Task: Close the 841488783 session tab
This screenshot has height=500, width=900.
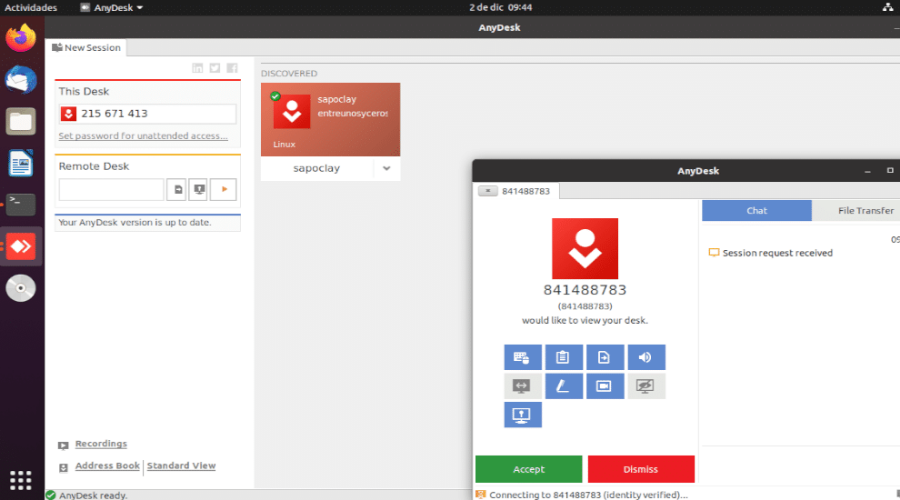Action: click(x=488, y=191)
